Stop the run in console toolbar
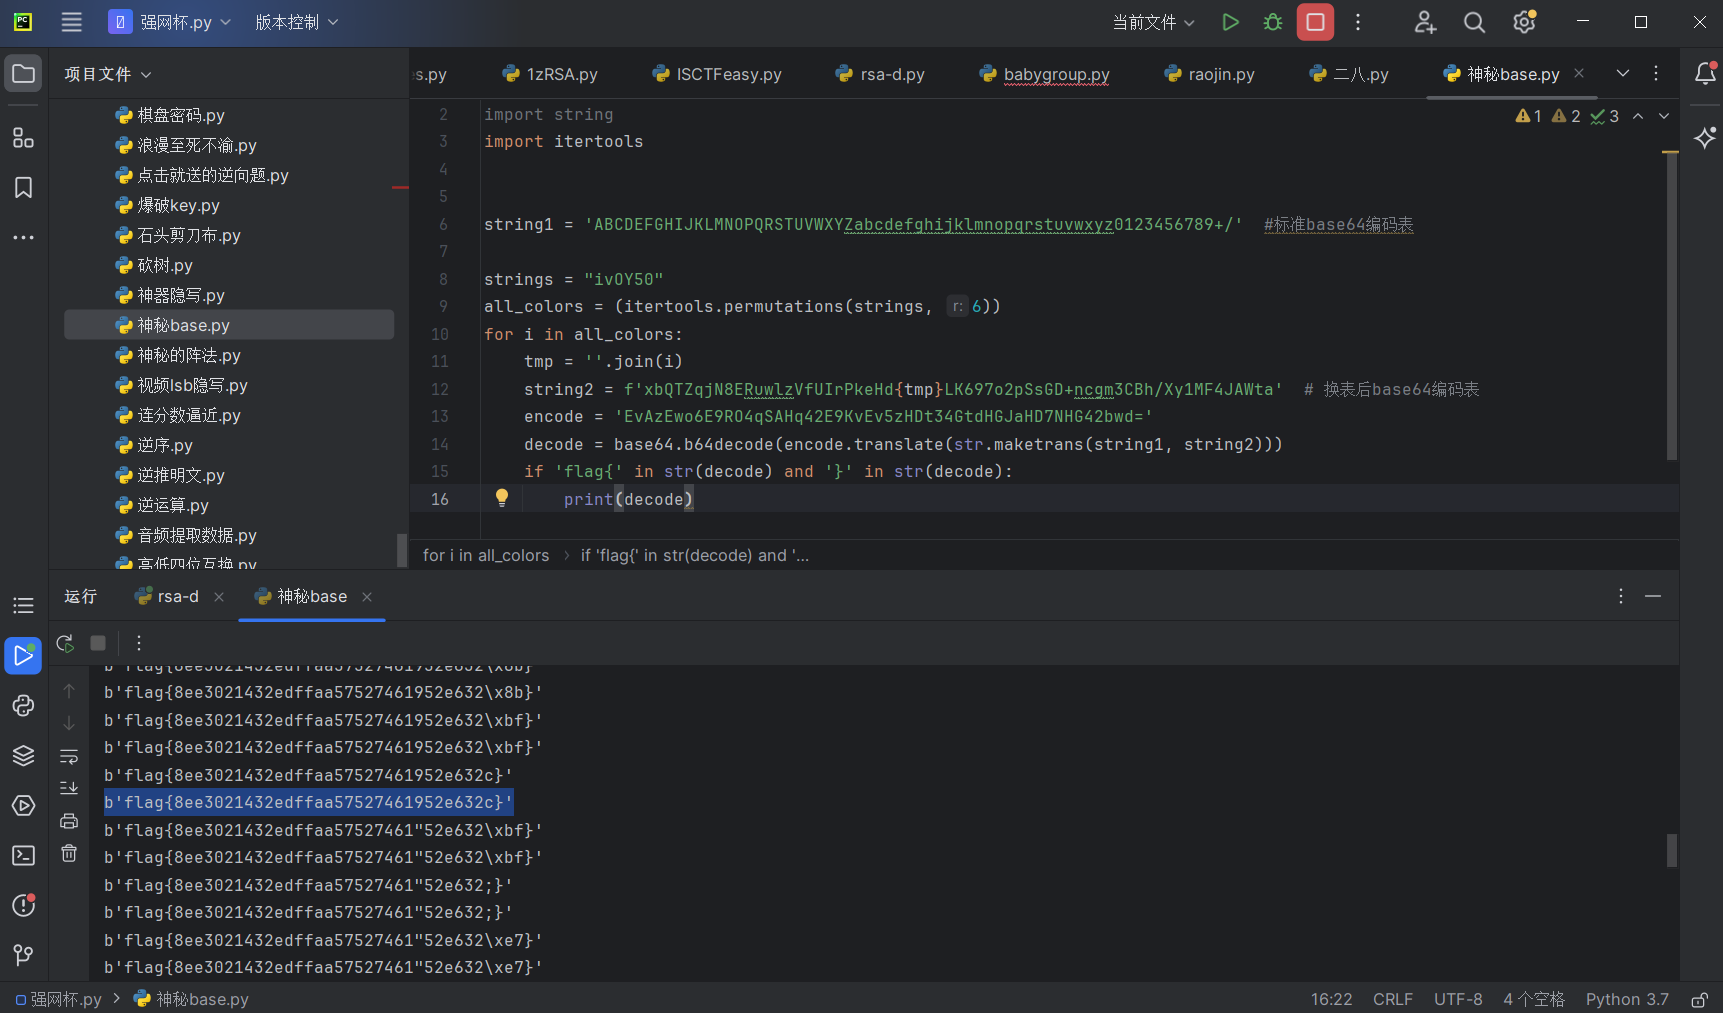 [98, 643]
